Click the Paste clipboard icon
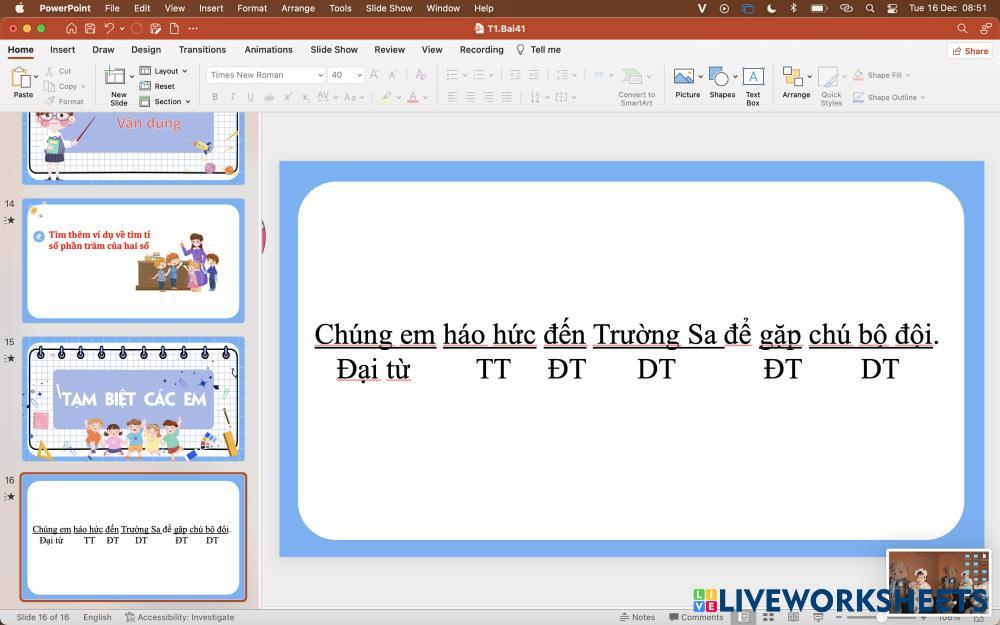The image size is (1000, 625). coord(22,78)
